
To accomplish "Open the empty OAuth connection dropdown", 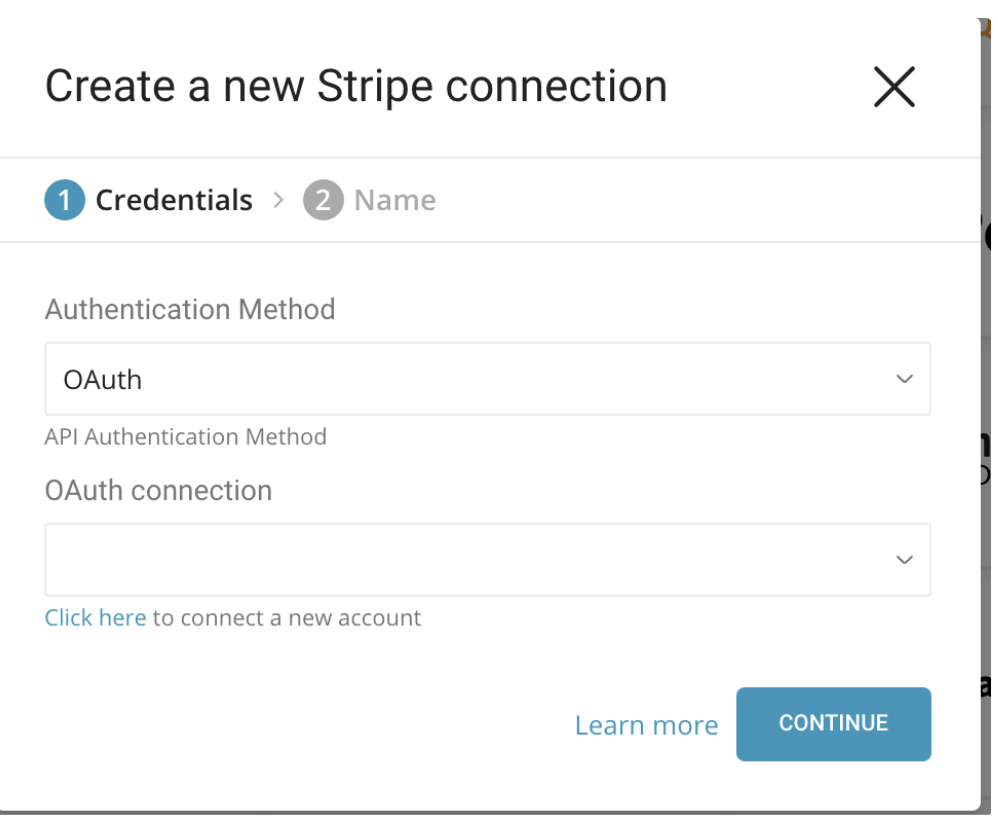I will (x=487, y=560).
